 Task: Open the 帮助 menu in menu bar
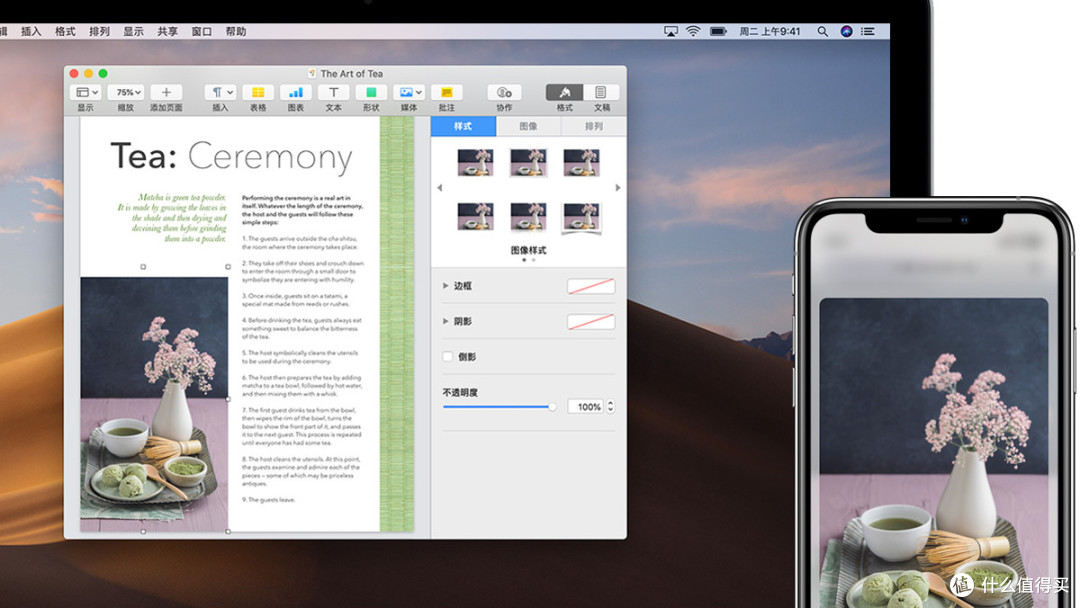tap(236, 32)
